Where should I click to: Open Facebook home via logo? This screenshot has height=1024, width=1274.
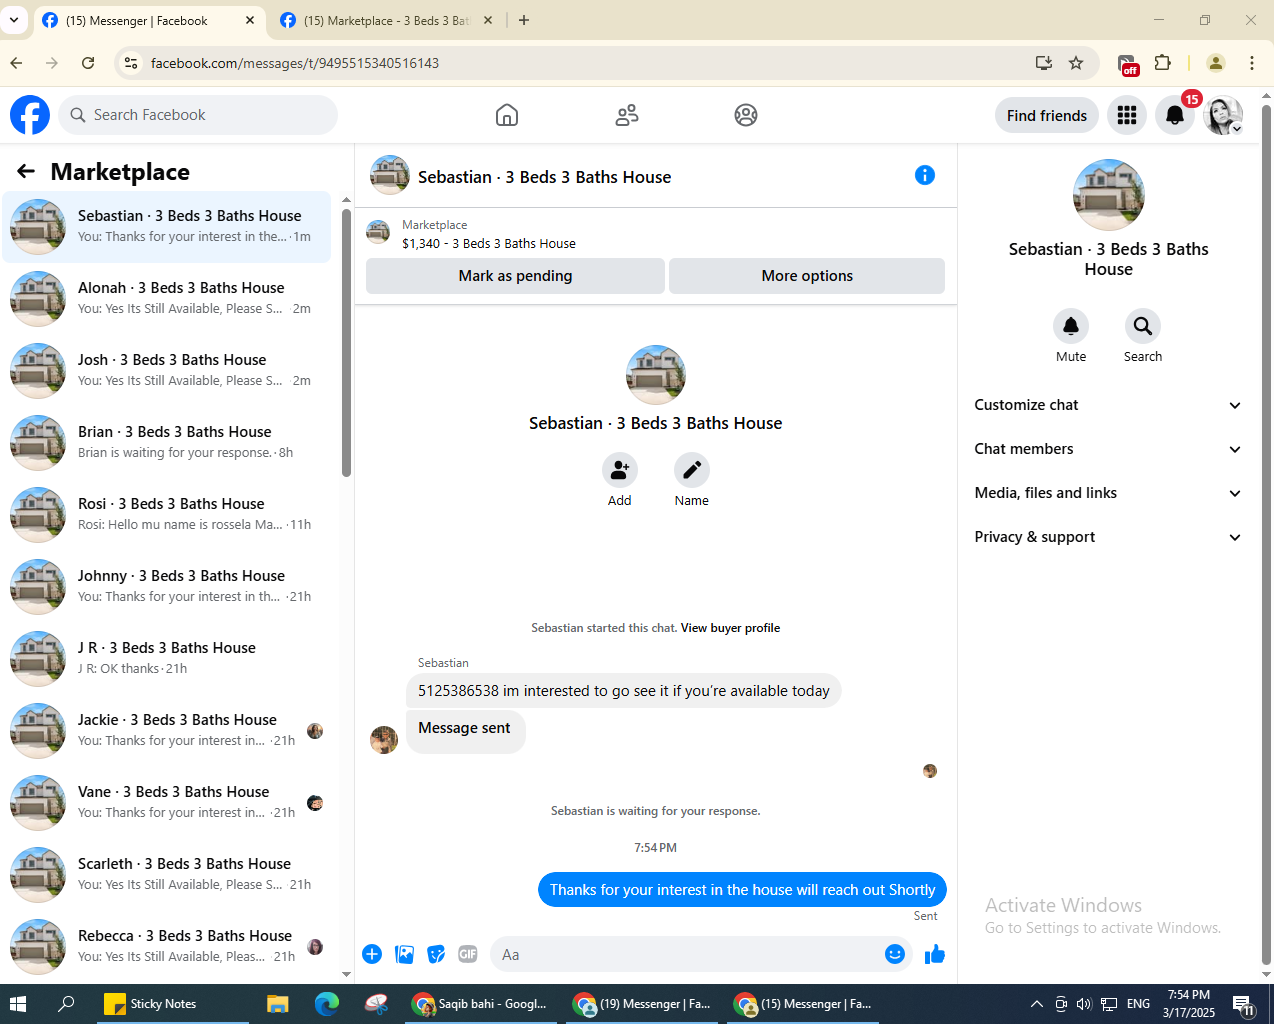[30, 115]
